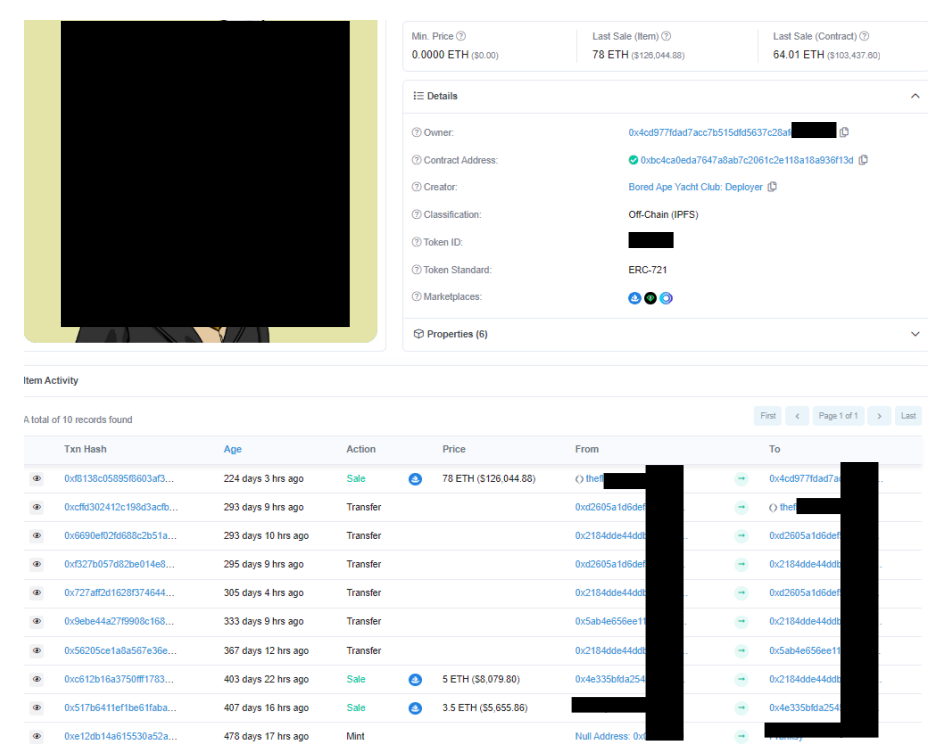Viewport: 947px width, 756px height.
Task: Toggle eye preview for txn 0x6690ef02fd688c2b51a
Action: (x=37, y=536)
